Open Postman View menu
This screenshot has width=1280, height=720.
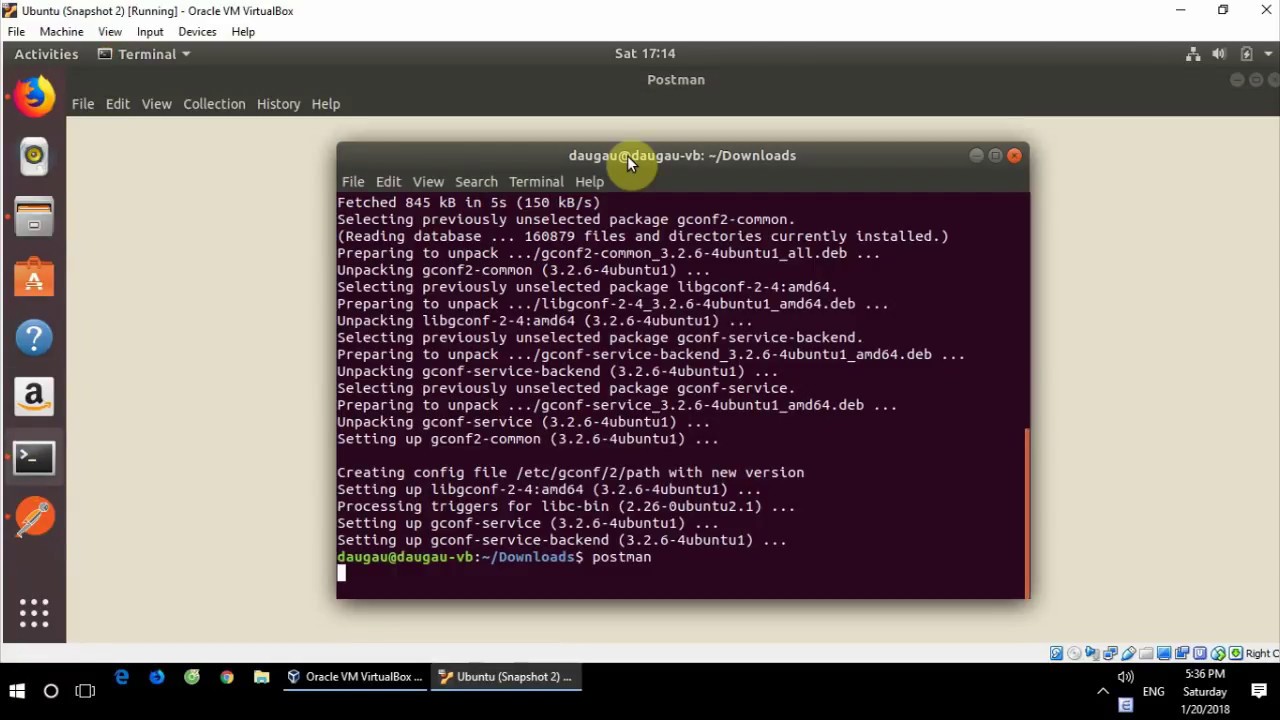pyautogui.click(x=156, y=104)
